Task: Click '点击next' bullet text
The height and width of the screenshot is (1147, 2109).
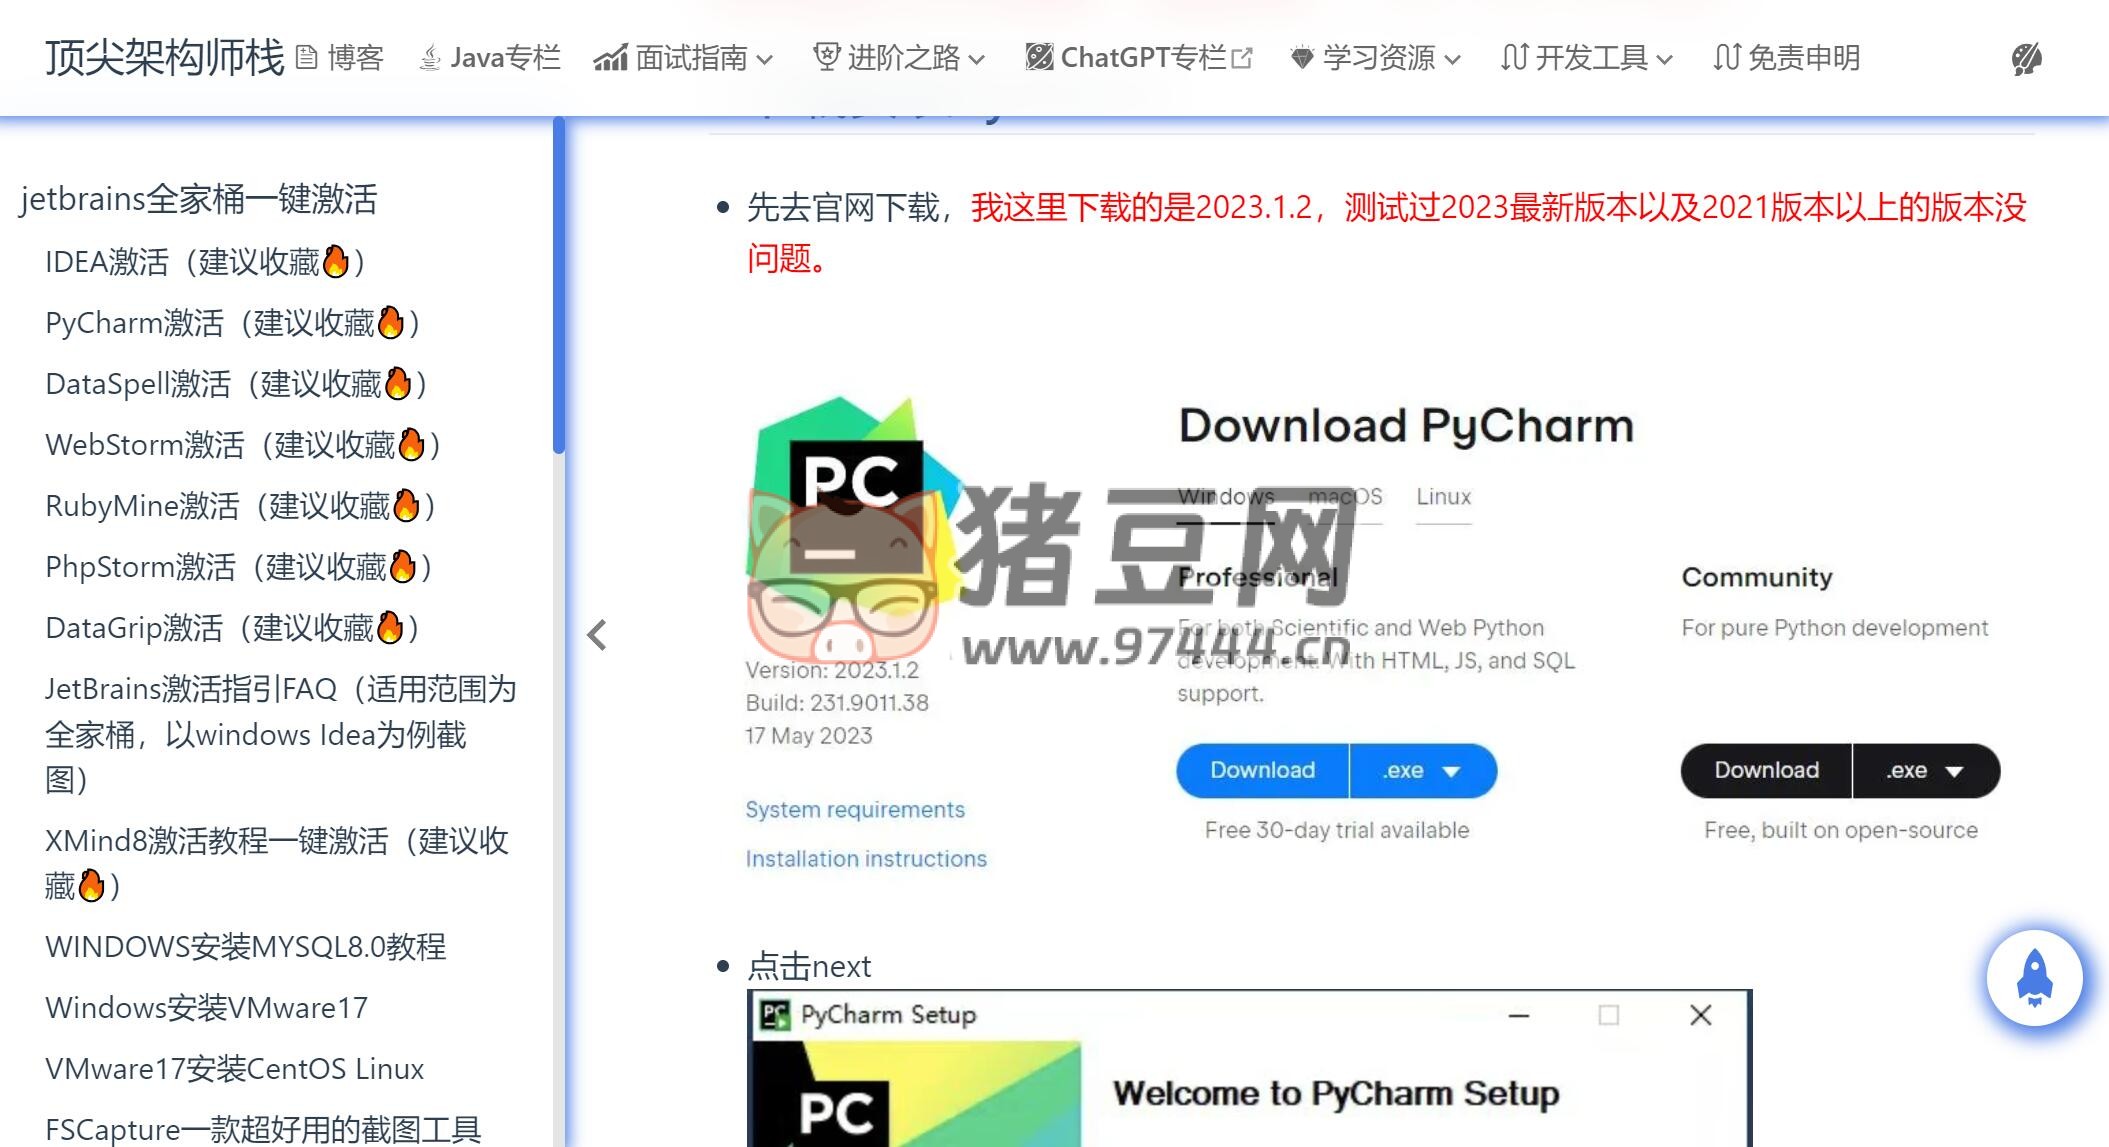Action: point(809,967)
